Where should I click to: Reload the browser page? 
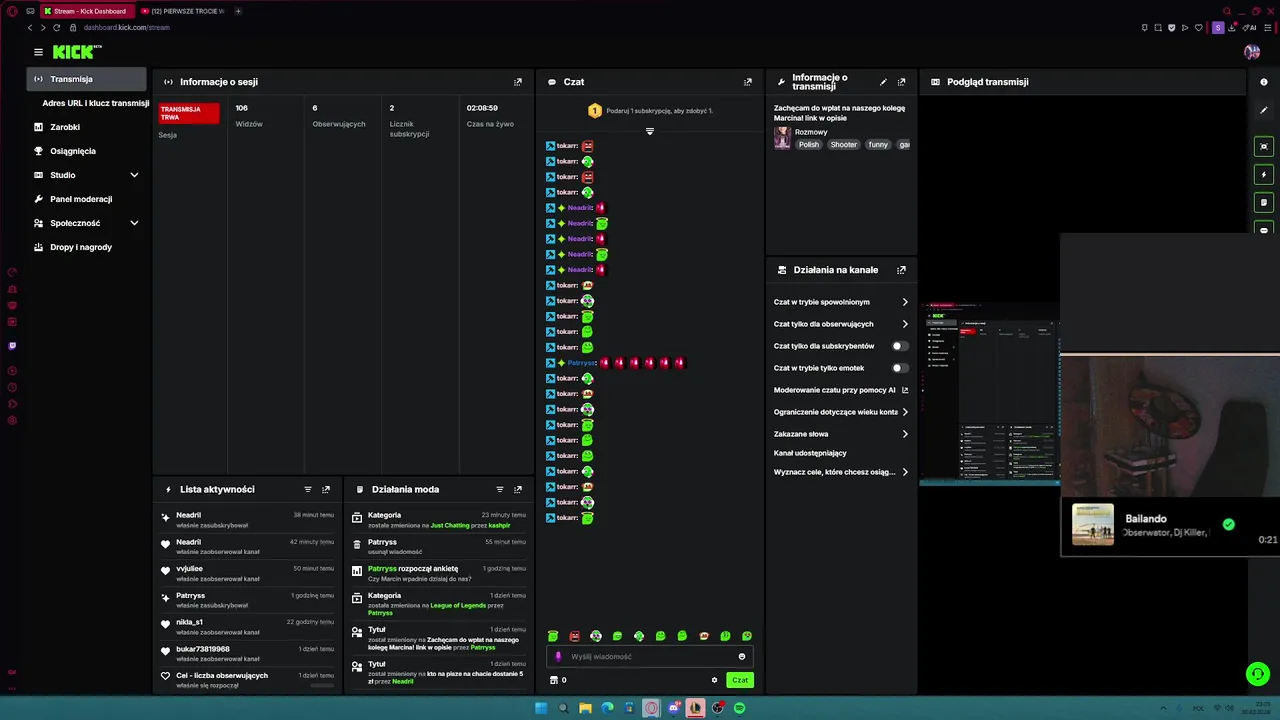(56, 28)
